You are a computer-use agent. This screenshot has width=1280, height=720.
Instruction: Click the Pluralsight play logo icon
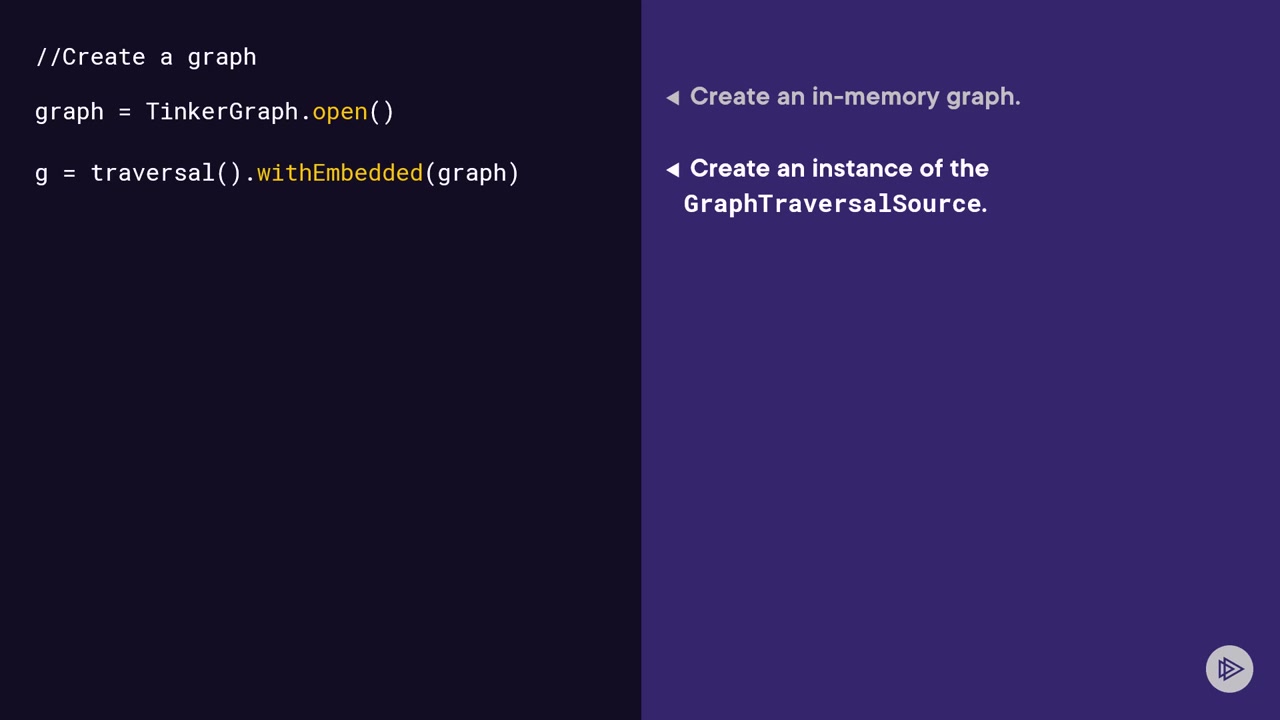1229,669
